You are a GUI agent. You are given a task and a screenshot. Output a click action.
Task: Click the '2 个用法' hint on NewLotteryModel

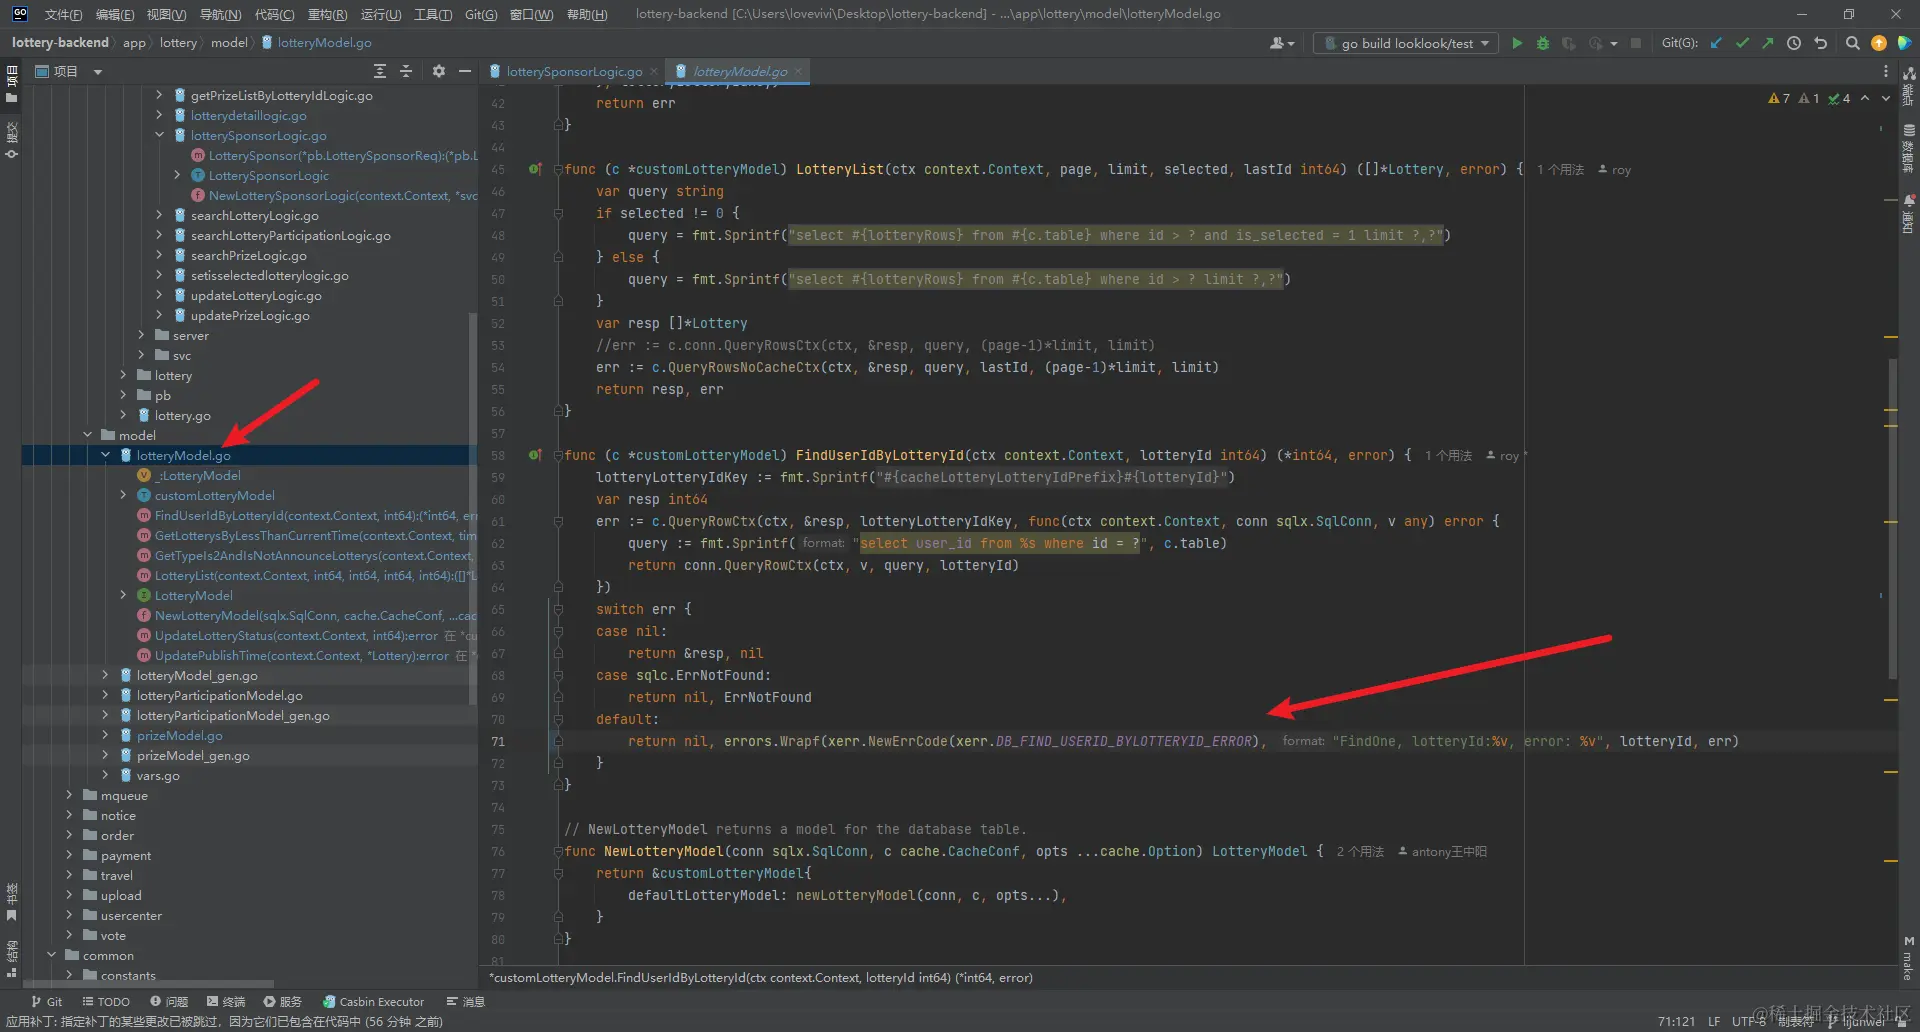(x=1360, y=852)
